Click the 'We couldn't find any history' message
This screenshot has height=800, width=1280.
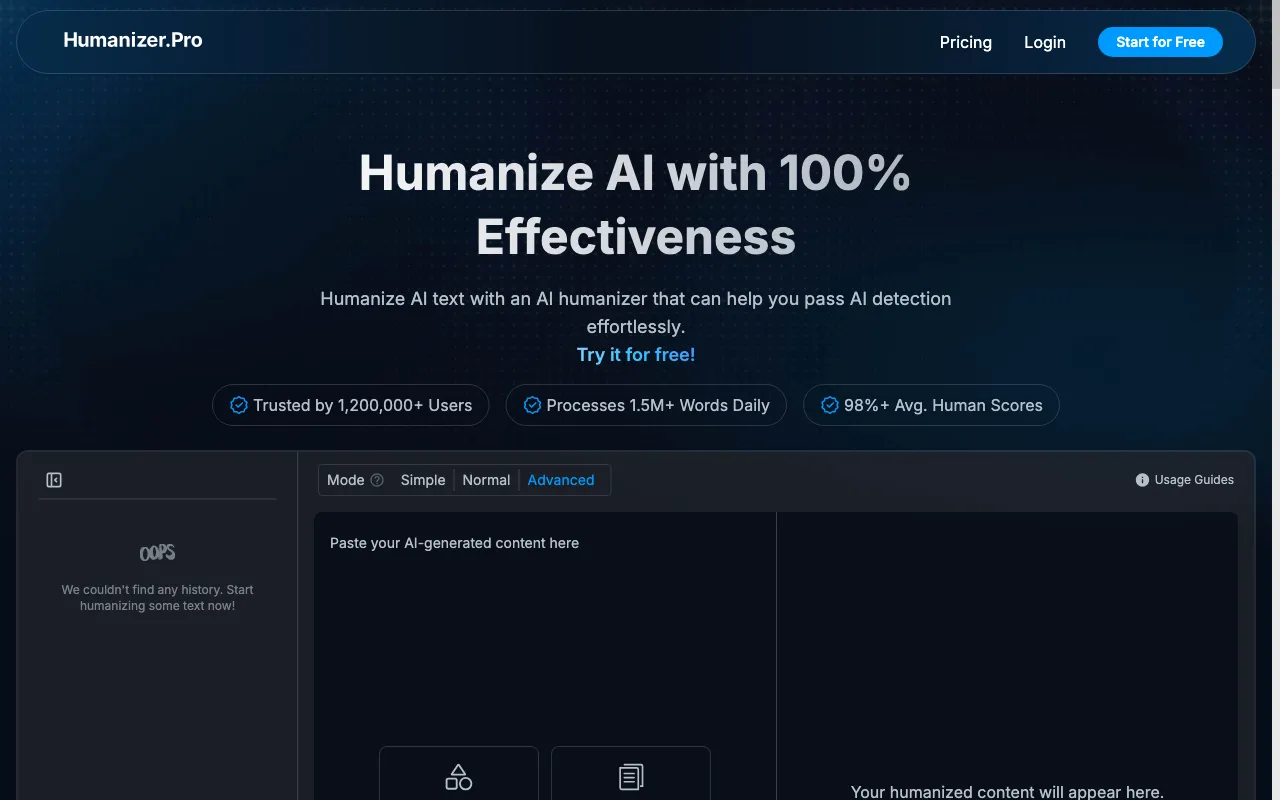point(157,598)
